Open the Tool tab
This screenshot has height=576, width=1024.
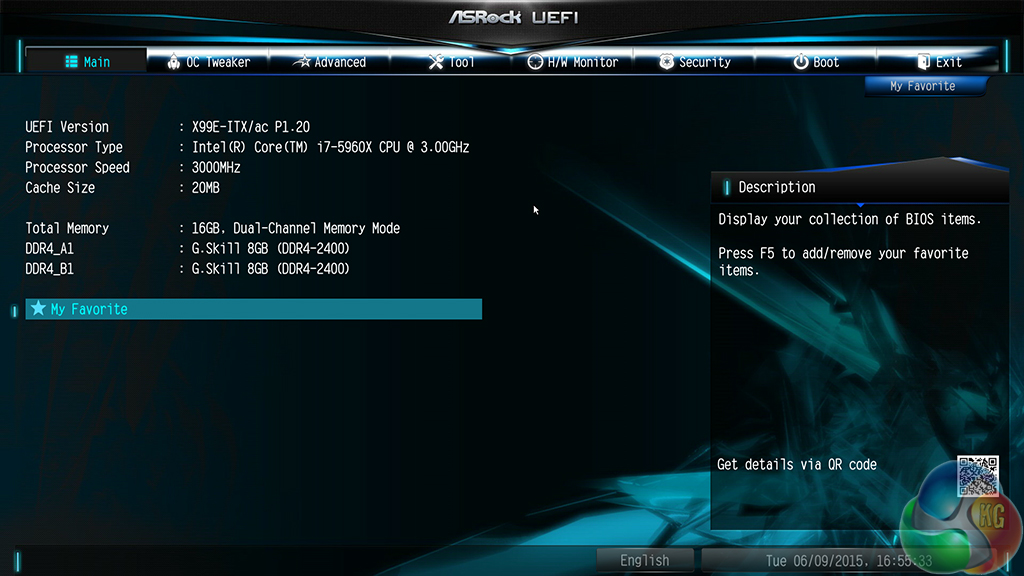click(451, 61)
